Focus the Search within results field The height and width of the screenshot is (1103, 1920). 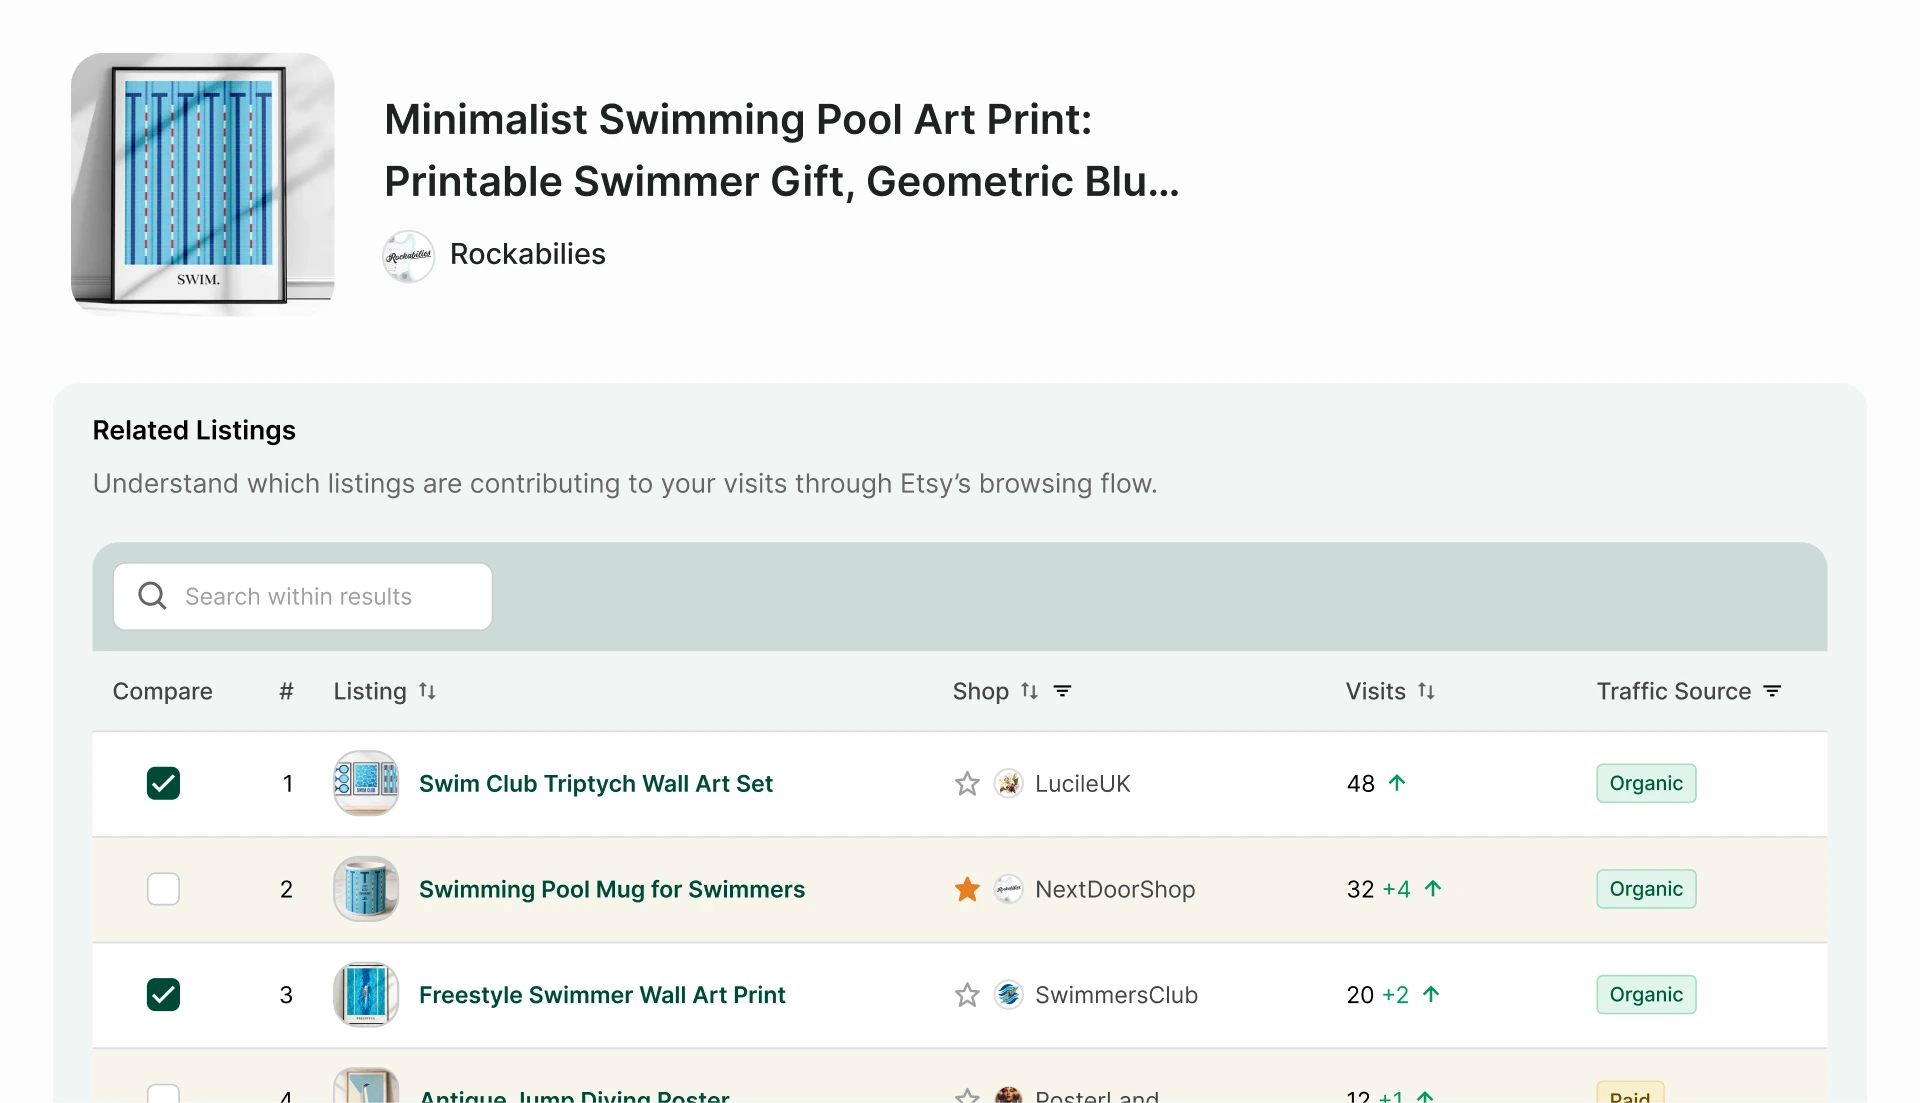302,596
